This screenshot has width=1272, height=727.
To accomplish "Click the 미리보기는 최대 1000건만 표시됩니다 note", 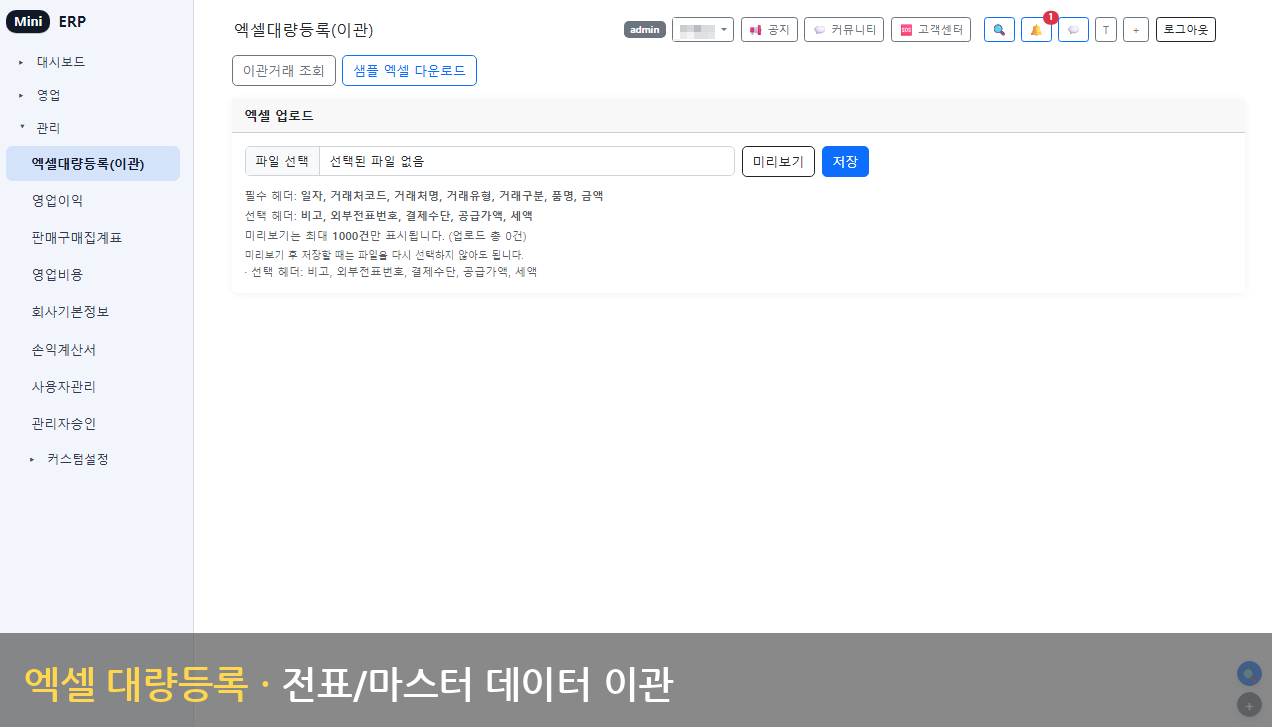I will (x=385, y=236).
